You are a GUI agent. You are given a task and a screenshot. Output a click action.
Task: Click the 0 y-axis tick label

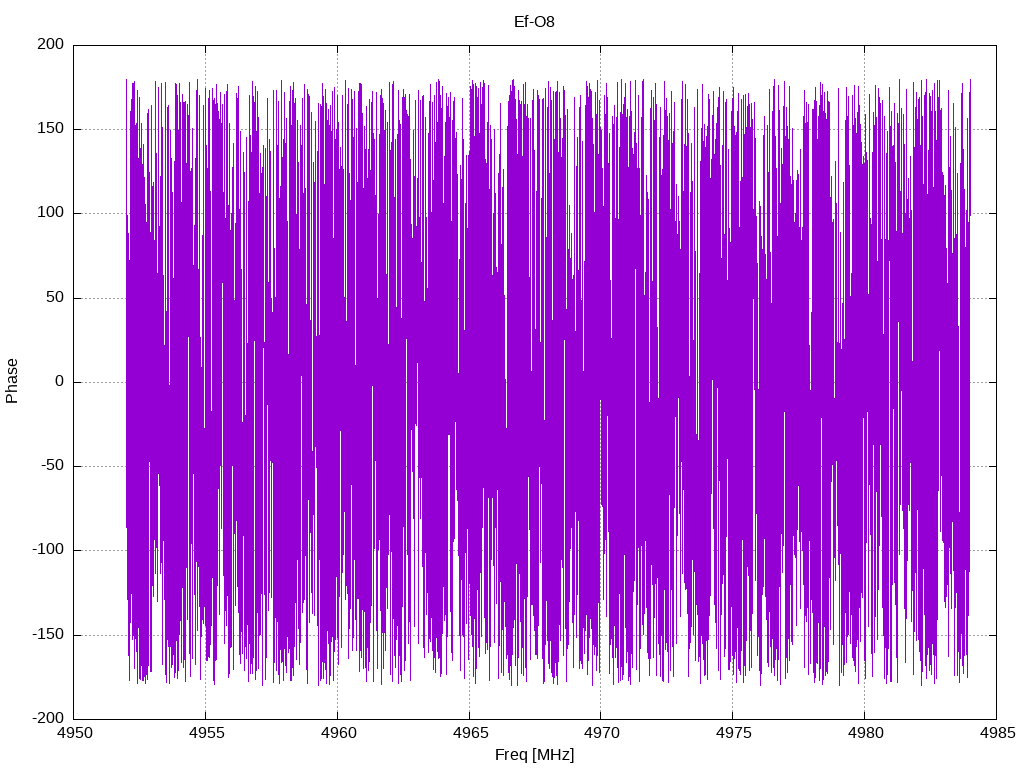coord(60,381)
